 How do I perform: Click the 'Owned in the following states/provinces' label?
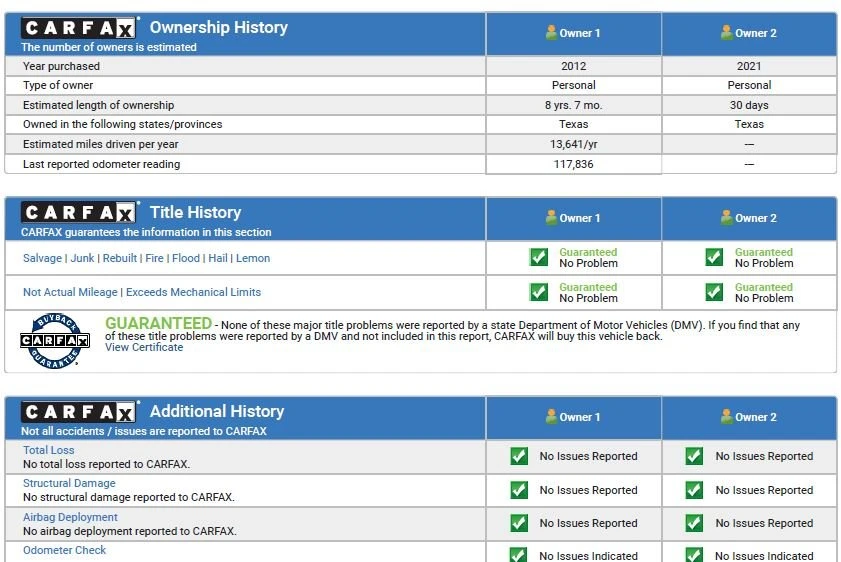pos(122,124)
